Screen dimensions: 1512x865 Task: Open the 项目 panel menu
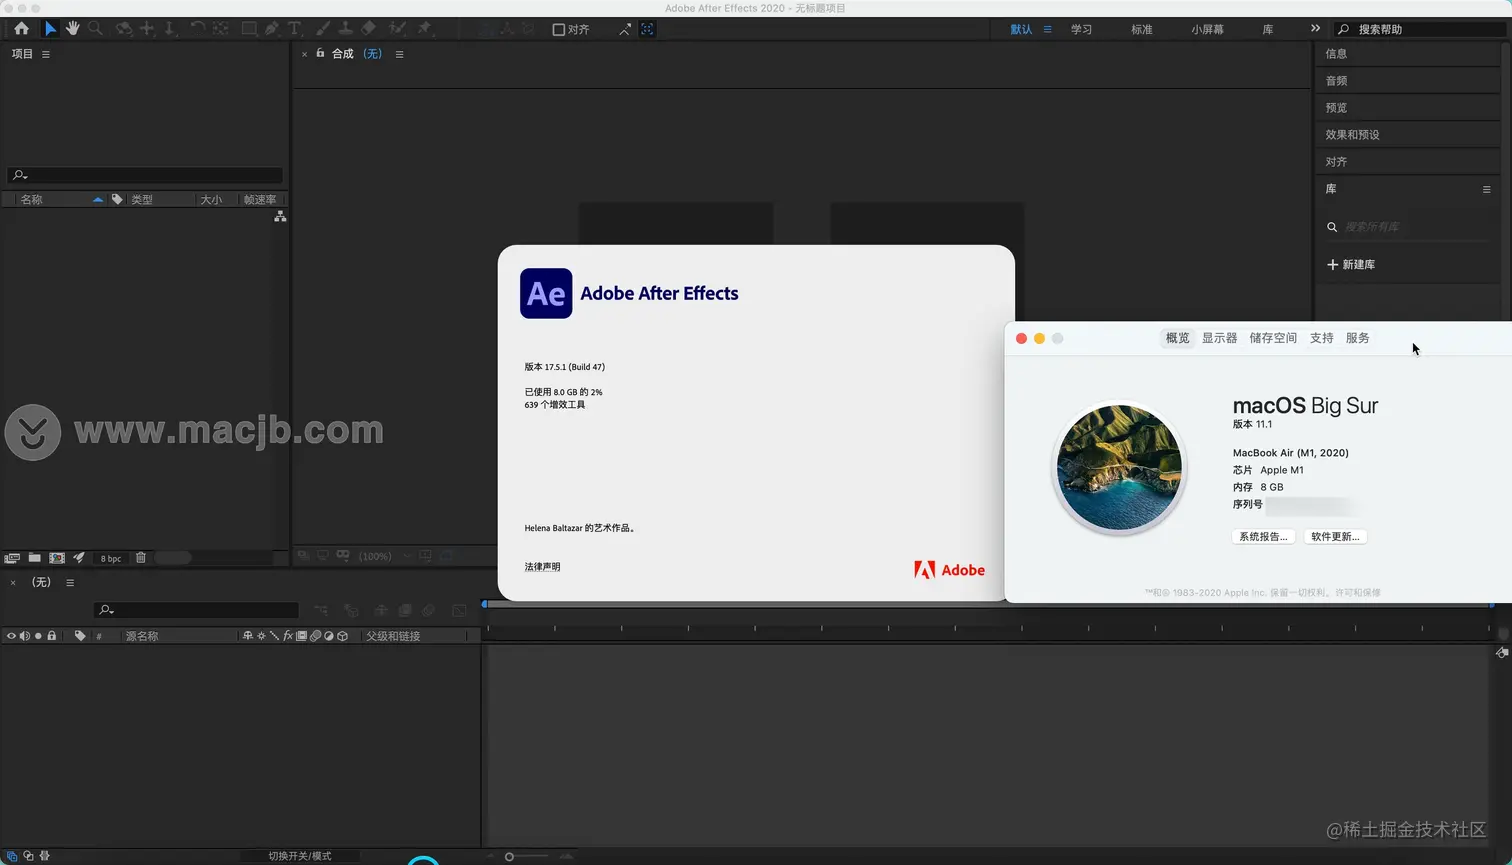pos(46,54)
